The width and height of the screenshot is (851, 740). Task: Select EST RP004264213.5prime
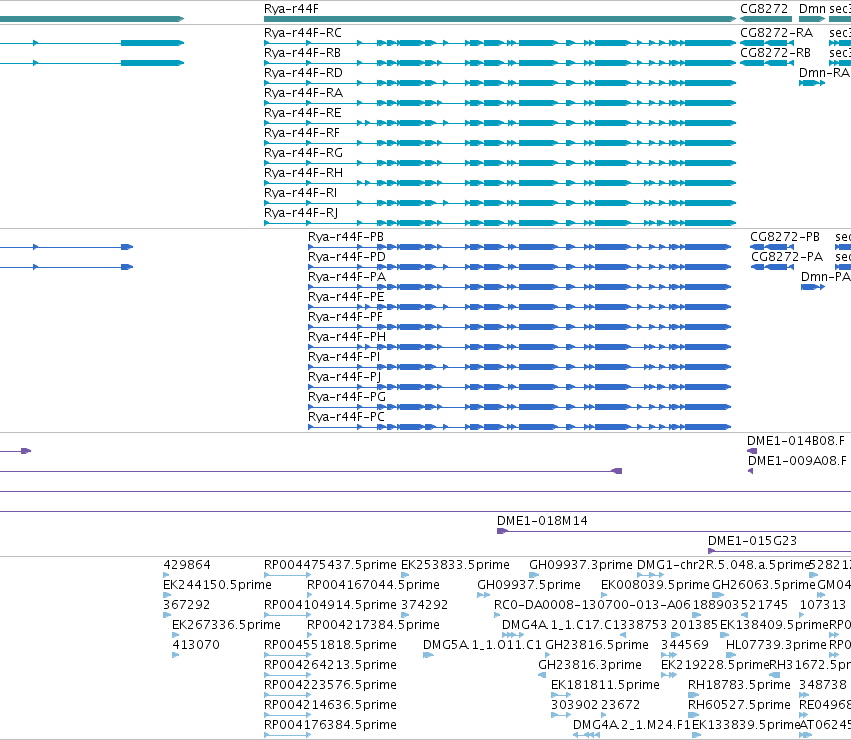[x=330, y=666]
